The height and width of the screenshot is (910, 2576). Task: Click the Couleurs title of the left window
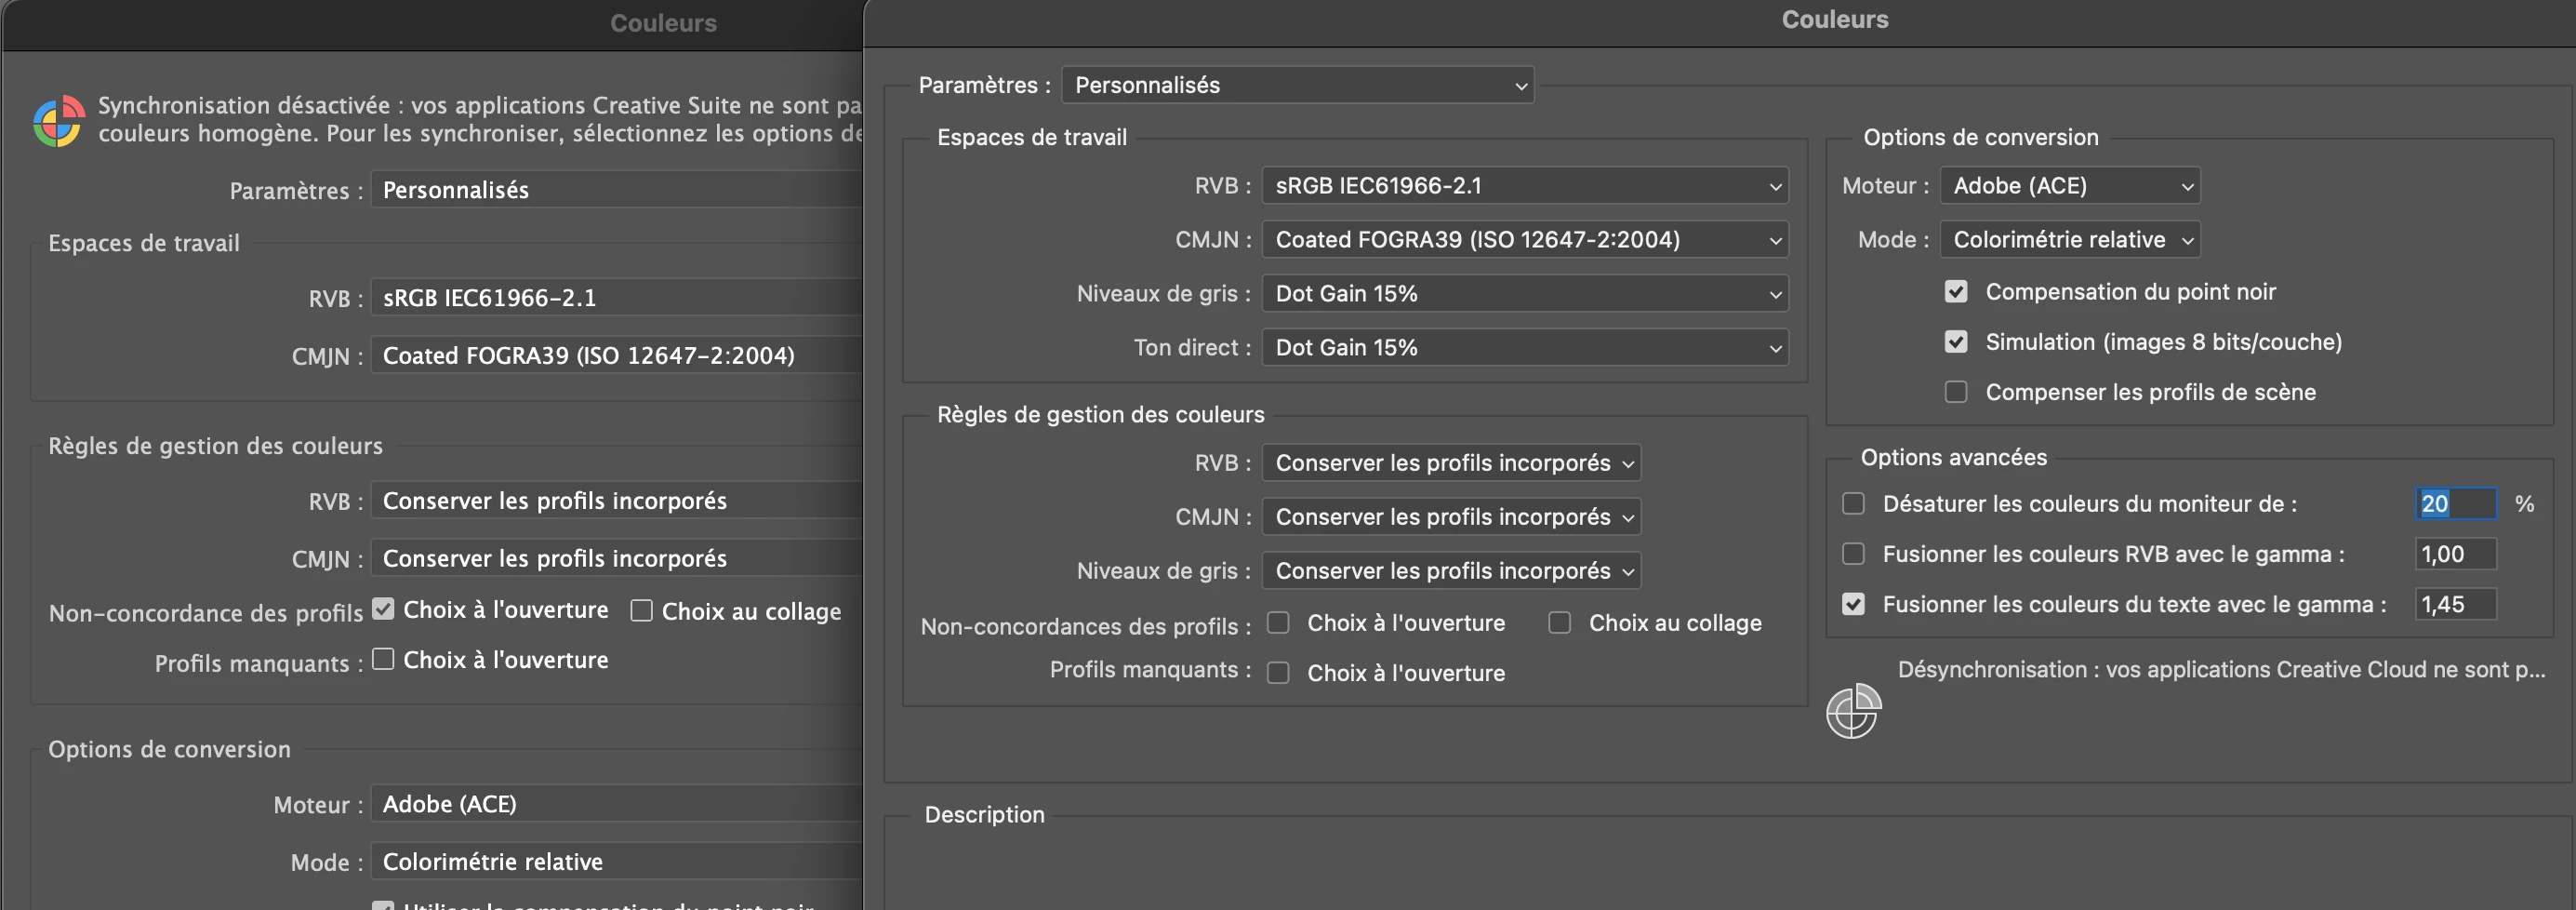tap(663, 23)
